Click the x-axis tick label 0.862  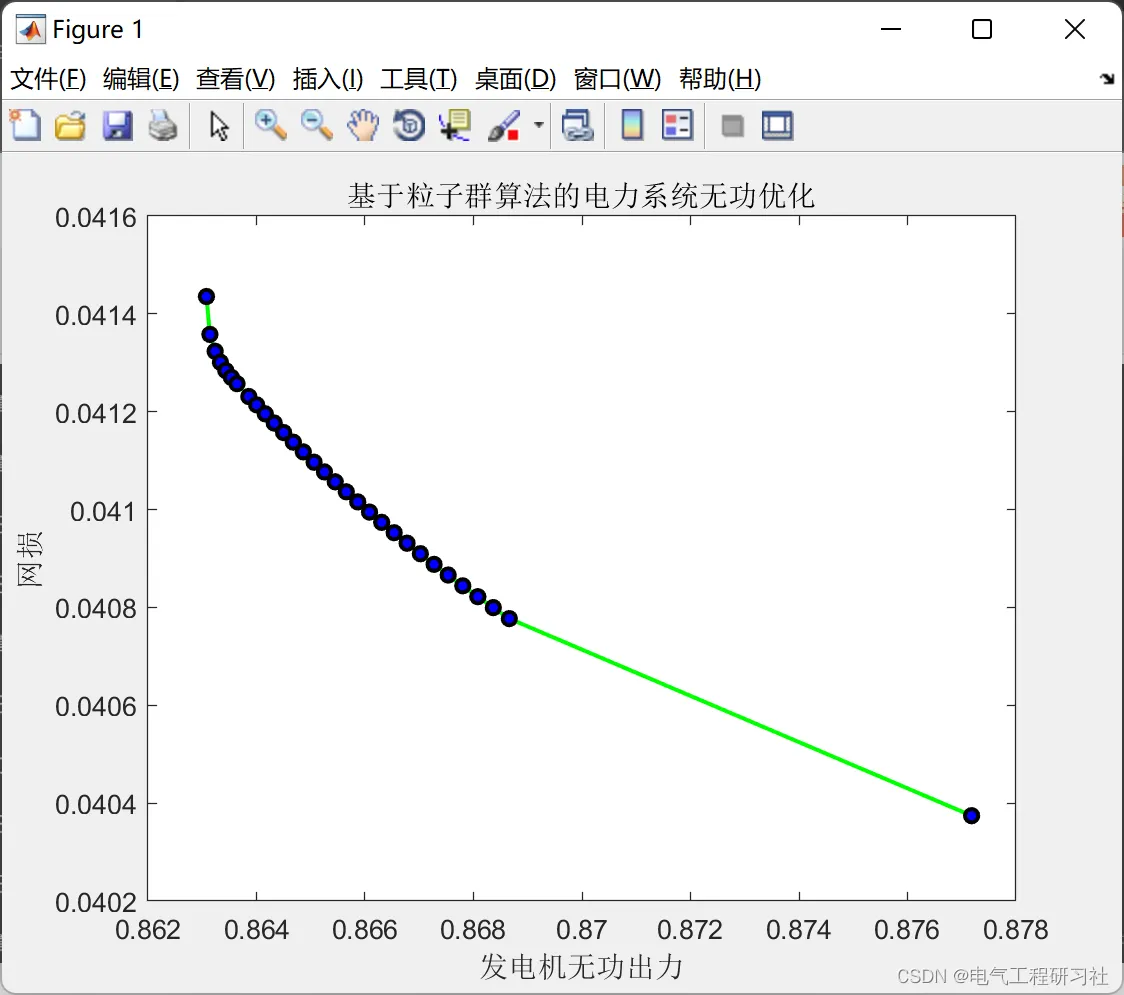click(148, 930)
